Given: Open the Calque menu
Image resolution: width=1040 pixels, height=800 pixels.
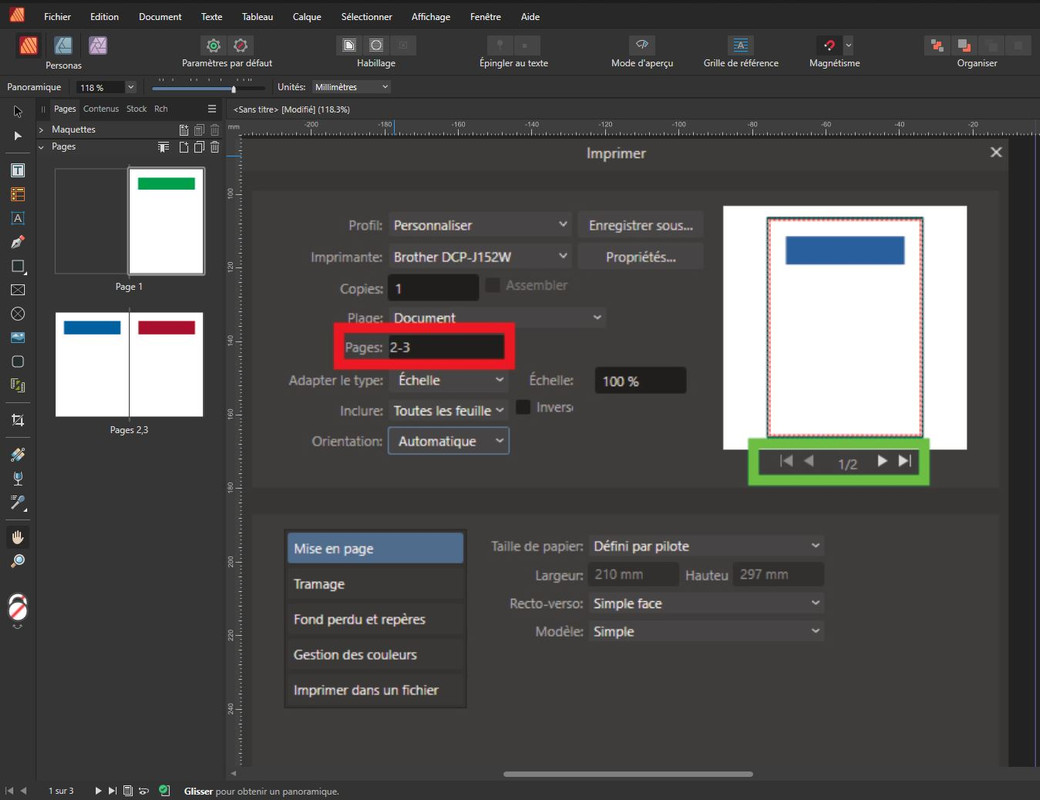Looking at the screenshot, I should coord(306,17).
